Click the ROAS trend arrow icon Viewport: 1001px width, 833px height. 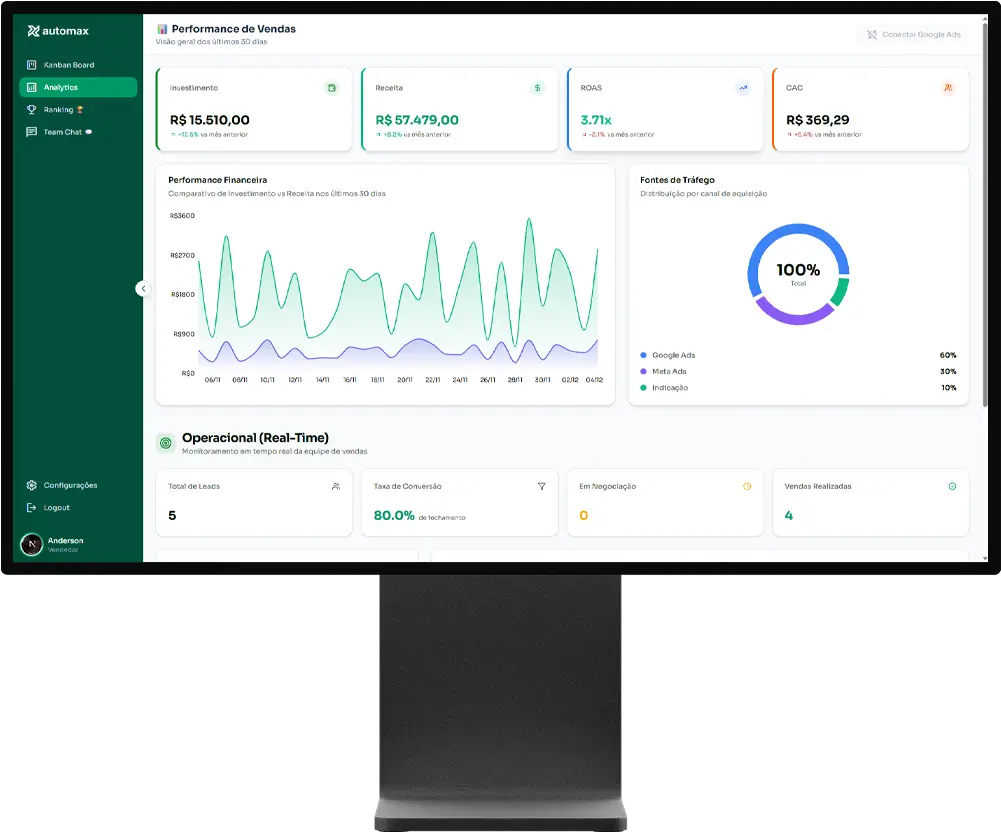(x=743, y=88)
